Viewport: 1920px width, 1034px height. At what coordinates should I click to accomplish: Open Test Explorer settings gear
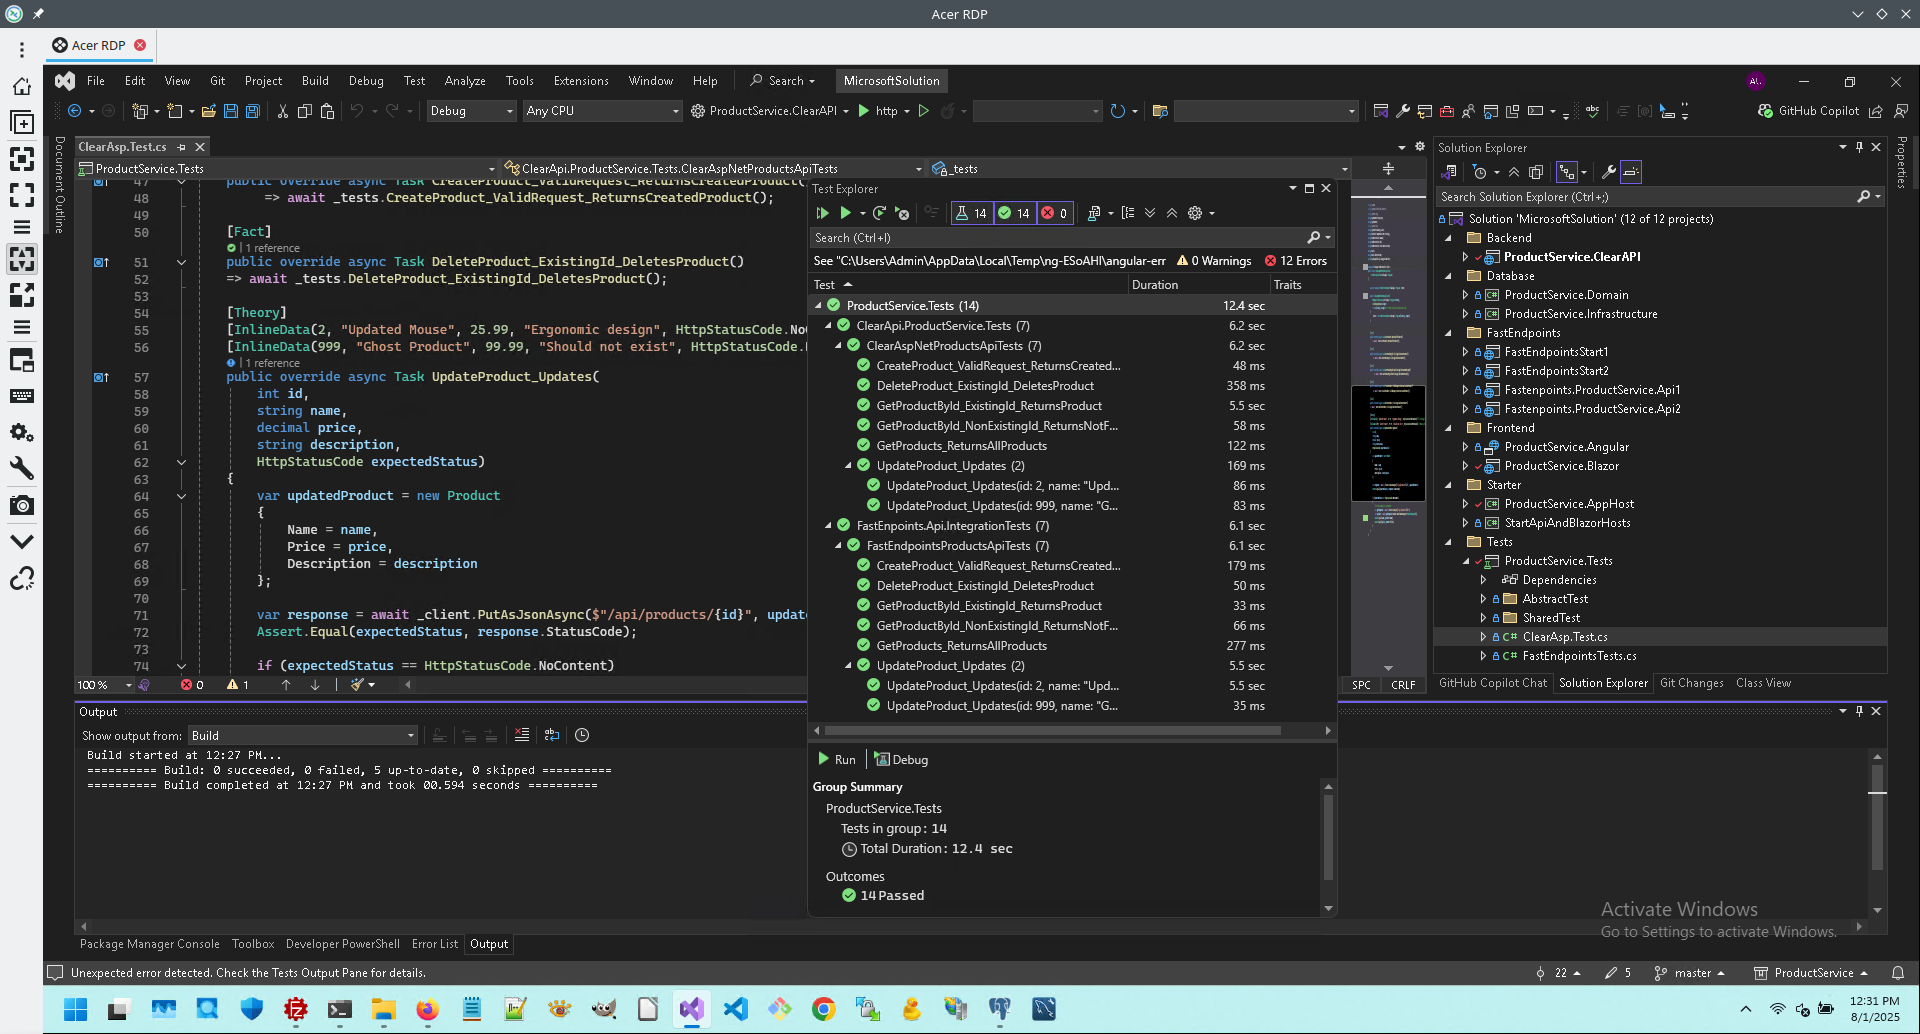point(1195,213)
